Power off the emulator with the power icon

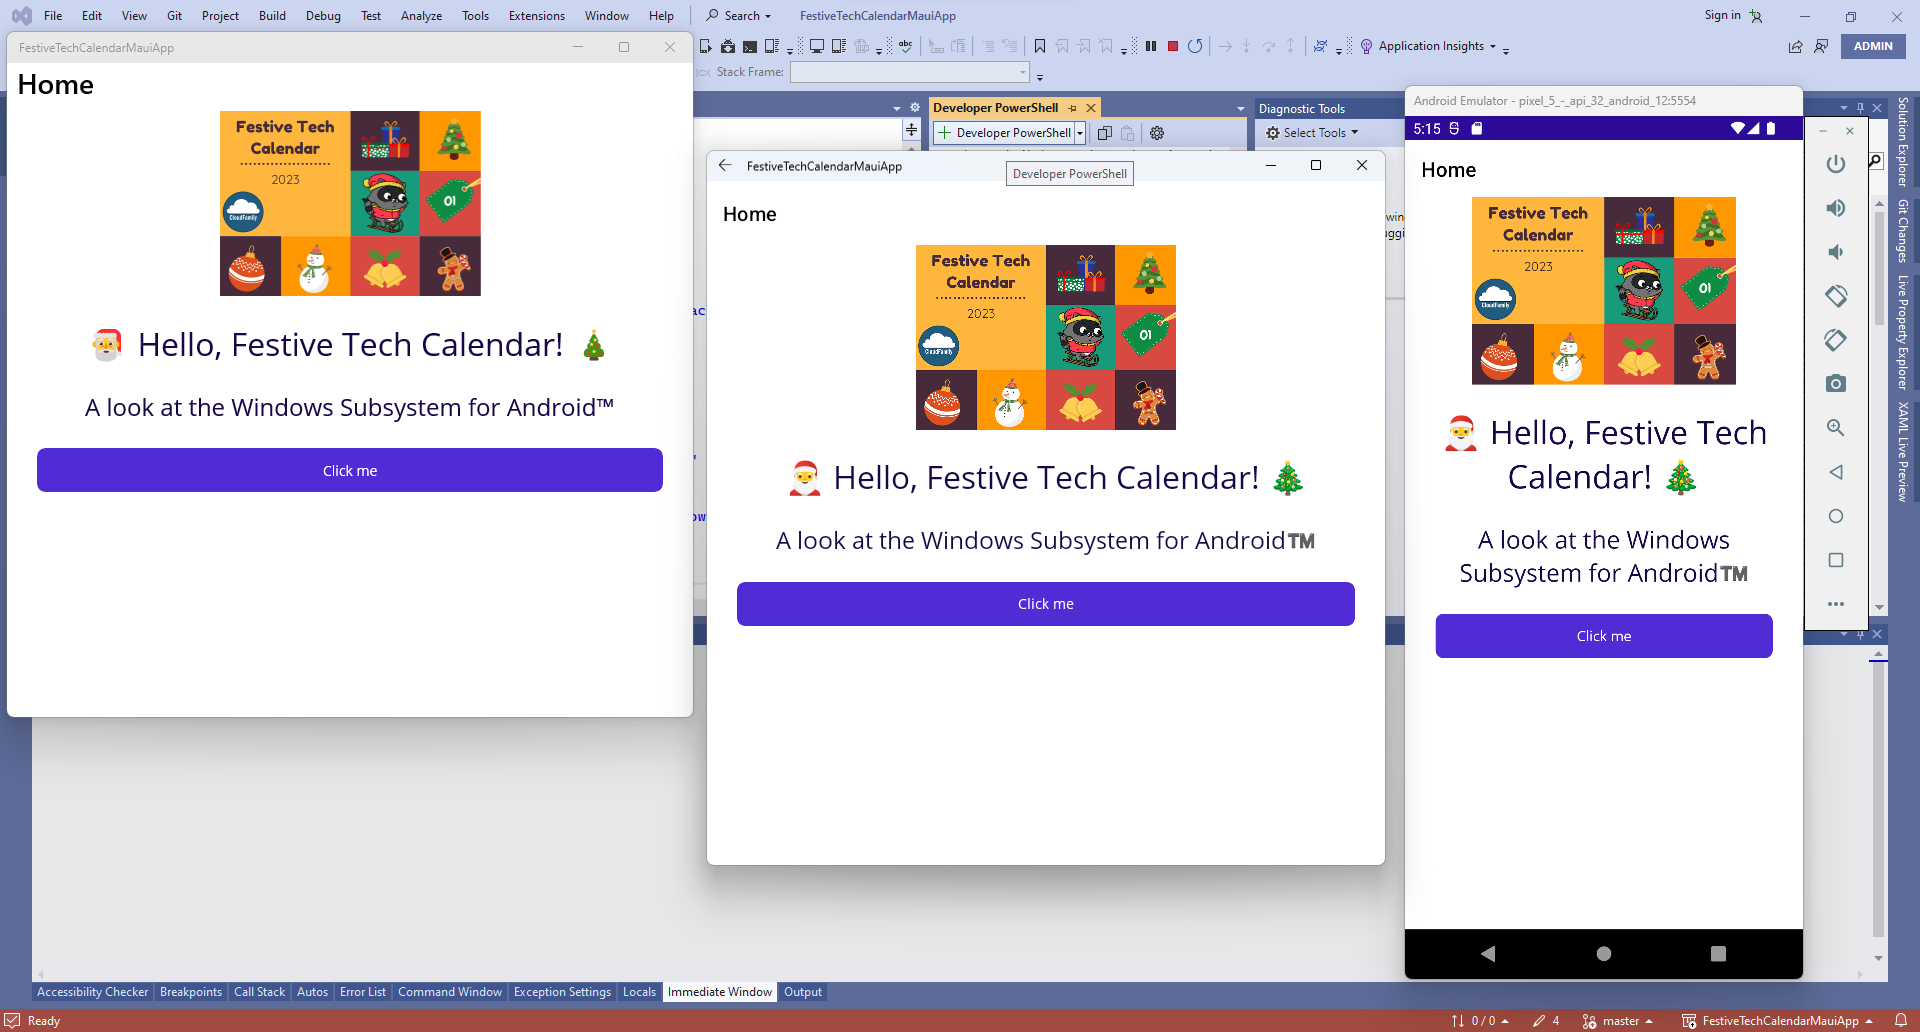coord(1836,164)
